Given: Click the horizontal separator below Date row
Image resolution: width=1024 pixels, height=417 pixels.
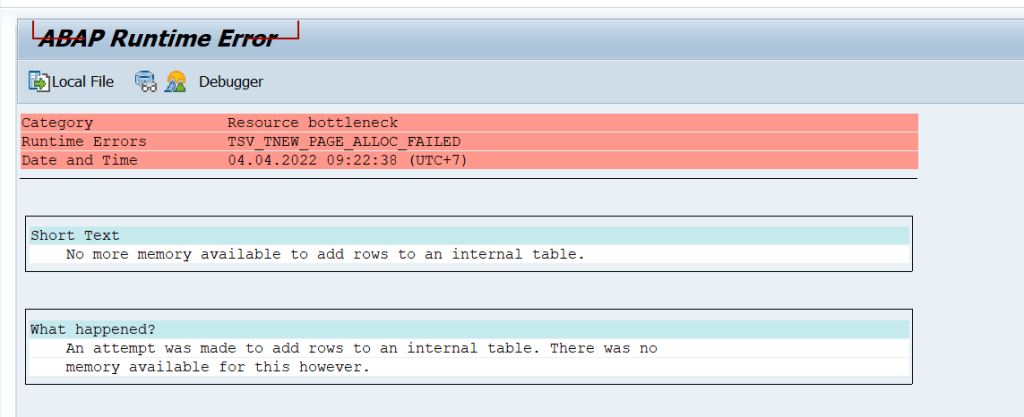Looking at the screenshot, I should [x=468, y=178].
